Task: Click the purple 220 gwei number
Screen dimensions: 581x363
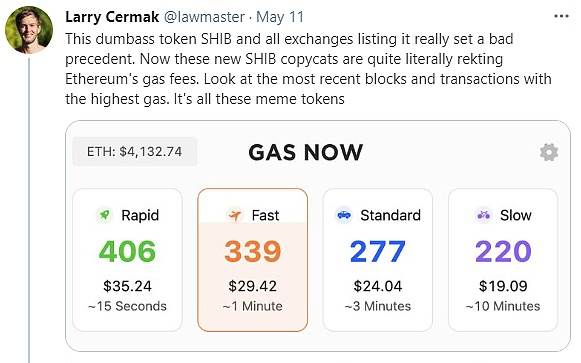Action: click(503, 252)
